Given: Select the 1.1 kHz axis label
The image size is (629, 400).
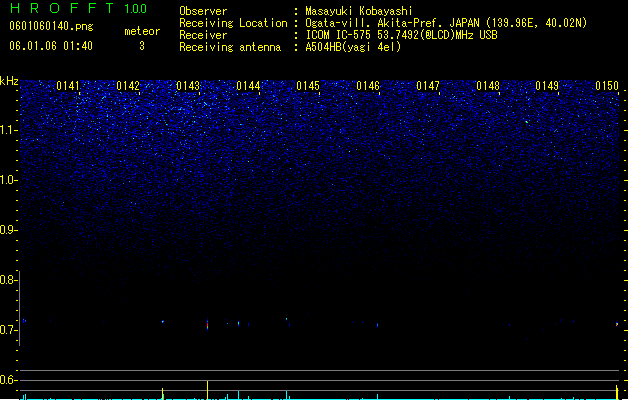Looking at the screenshot, I should [8, 130].
